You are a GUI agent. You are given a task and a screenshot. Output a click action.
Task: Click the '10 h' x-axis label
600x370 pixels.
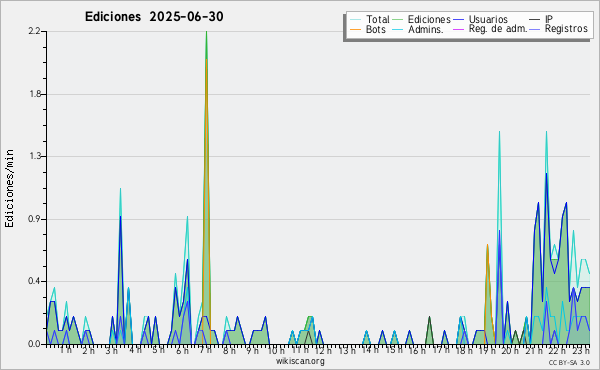click(x=276, y=350)
